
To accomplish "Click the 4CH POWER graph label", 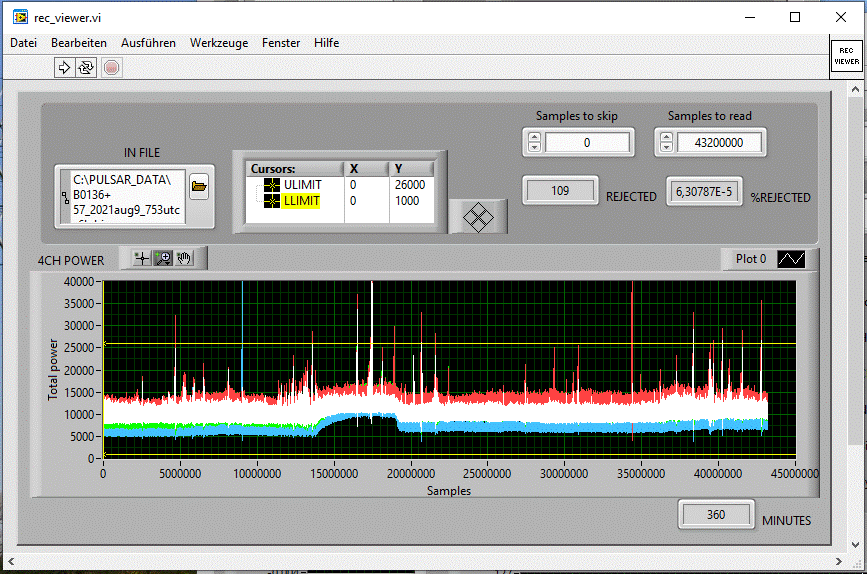I will pyautogui.click(x=71, y=260).
